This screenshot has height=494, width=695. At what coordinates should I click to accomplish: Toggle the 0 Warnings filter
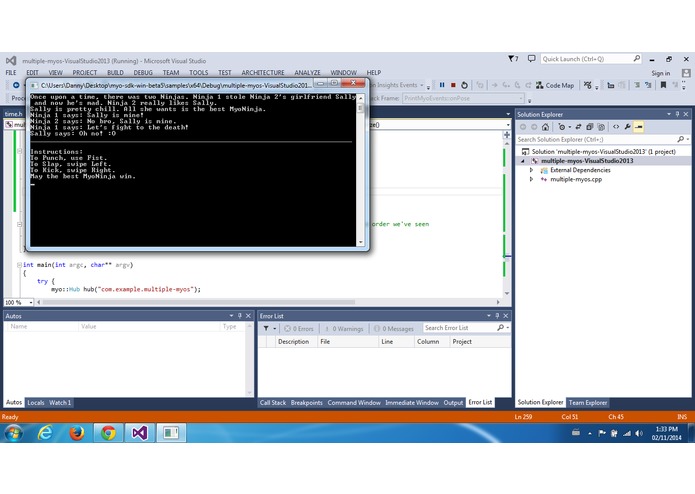344,328
